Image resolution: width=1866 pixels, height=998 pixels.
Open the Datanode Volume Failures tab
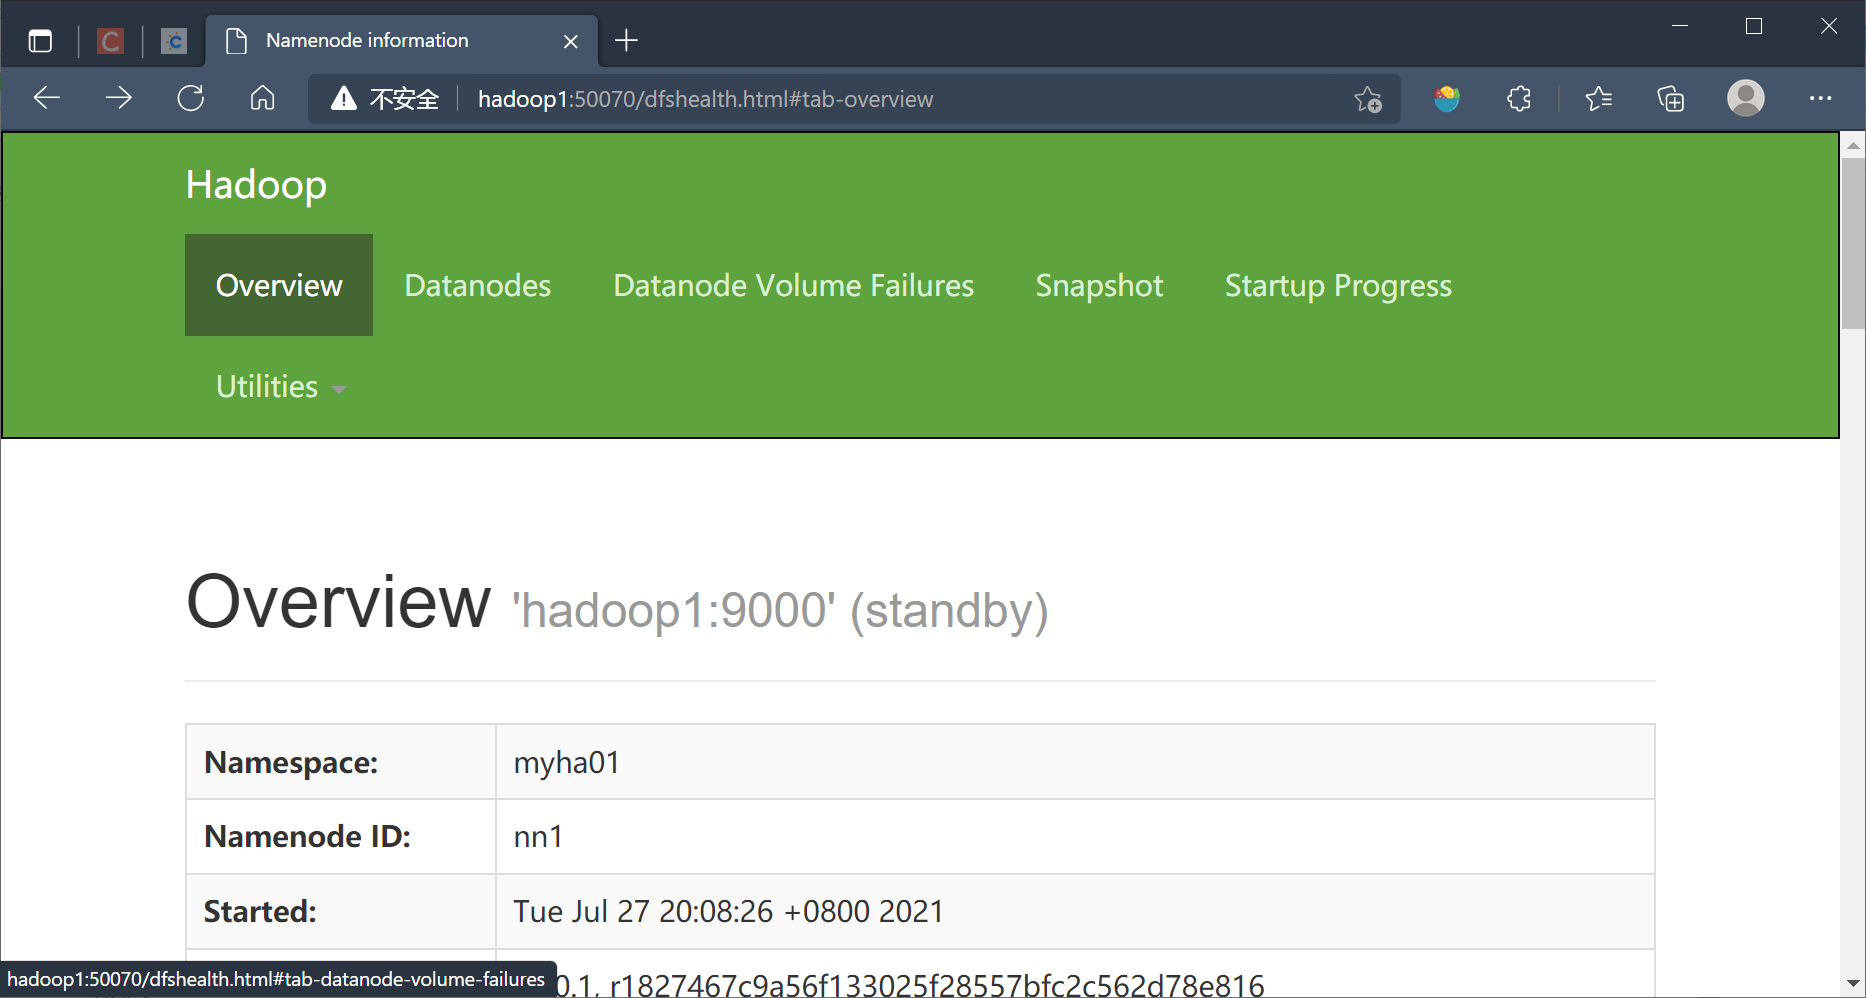tap(793, 285)
